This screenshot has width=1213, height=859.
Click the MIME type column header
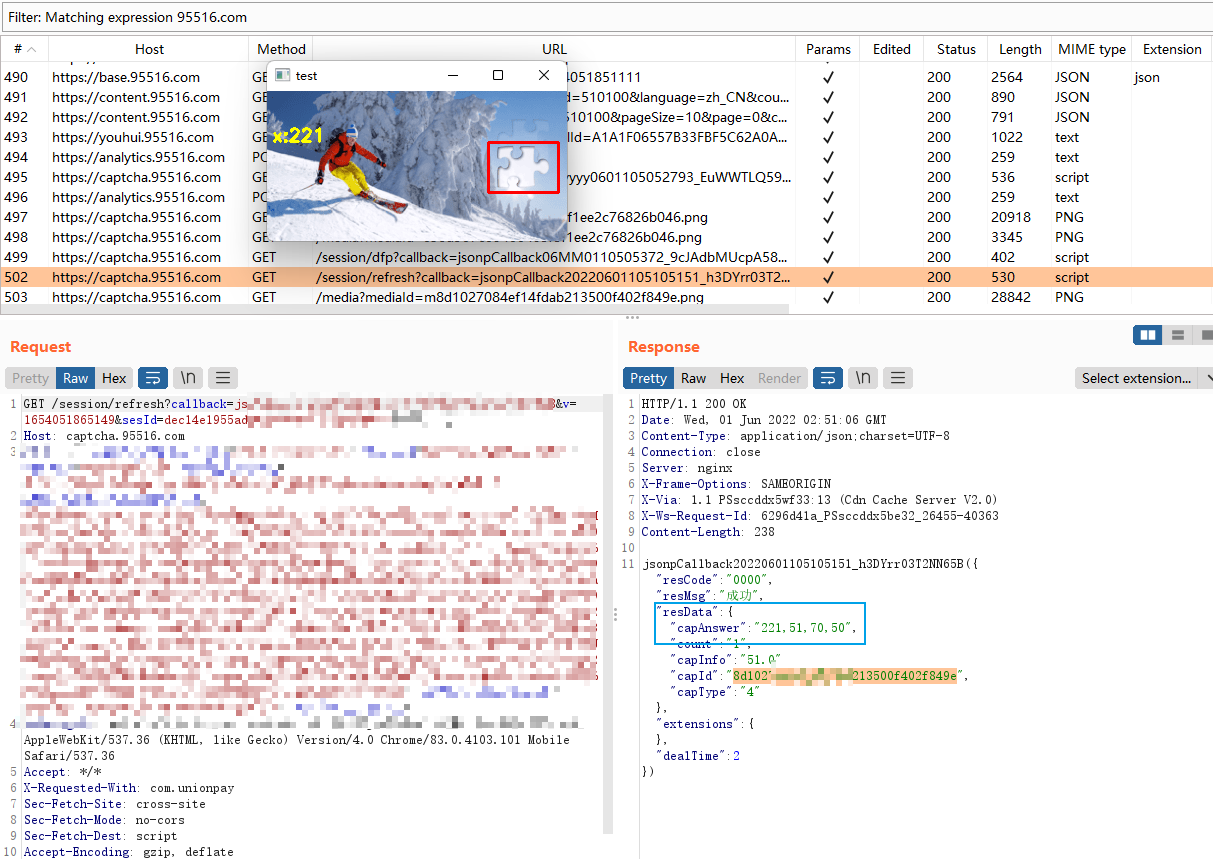[1091, 49]
